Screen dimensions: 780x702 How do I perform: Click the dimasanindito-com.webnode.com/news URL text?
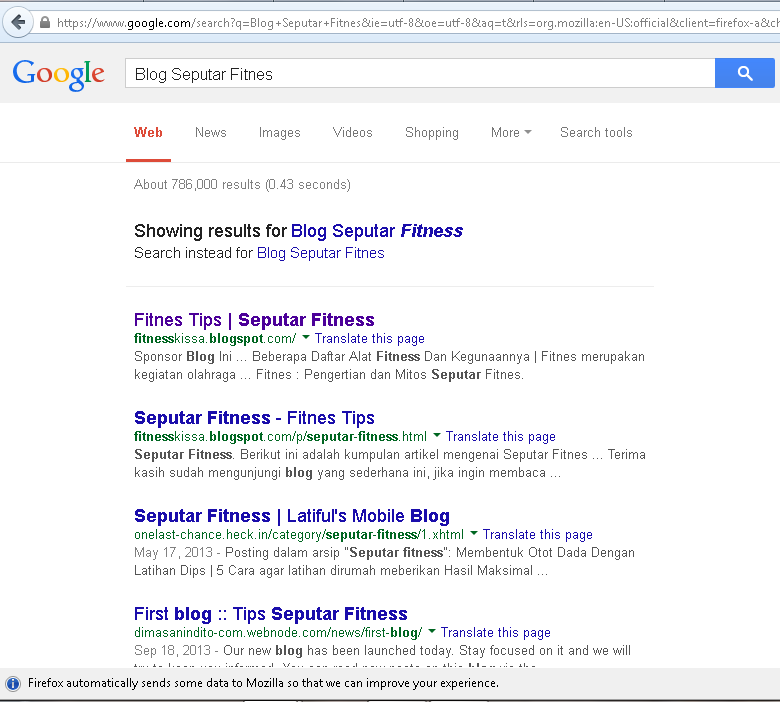[x=278, y=633]
